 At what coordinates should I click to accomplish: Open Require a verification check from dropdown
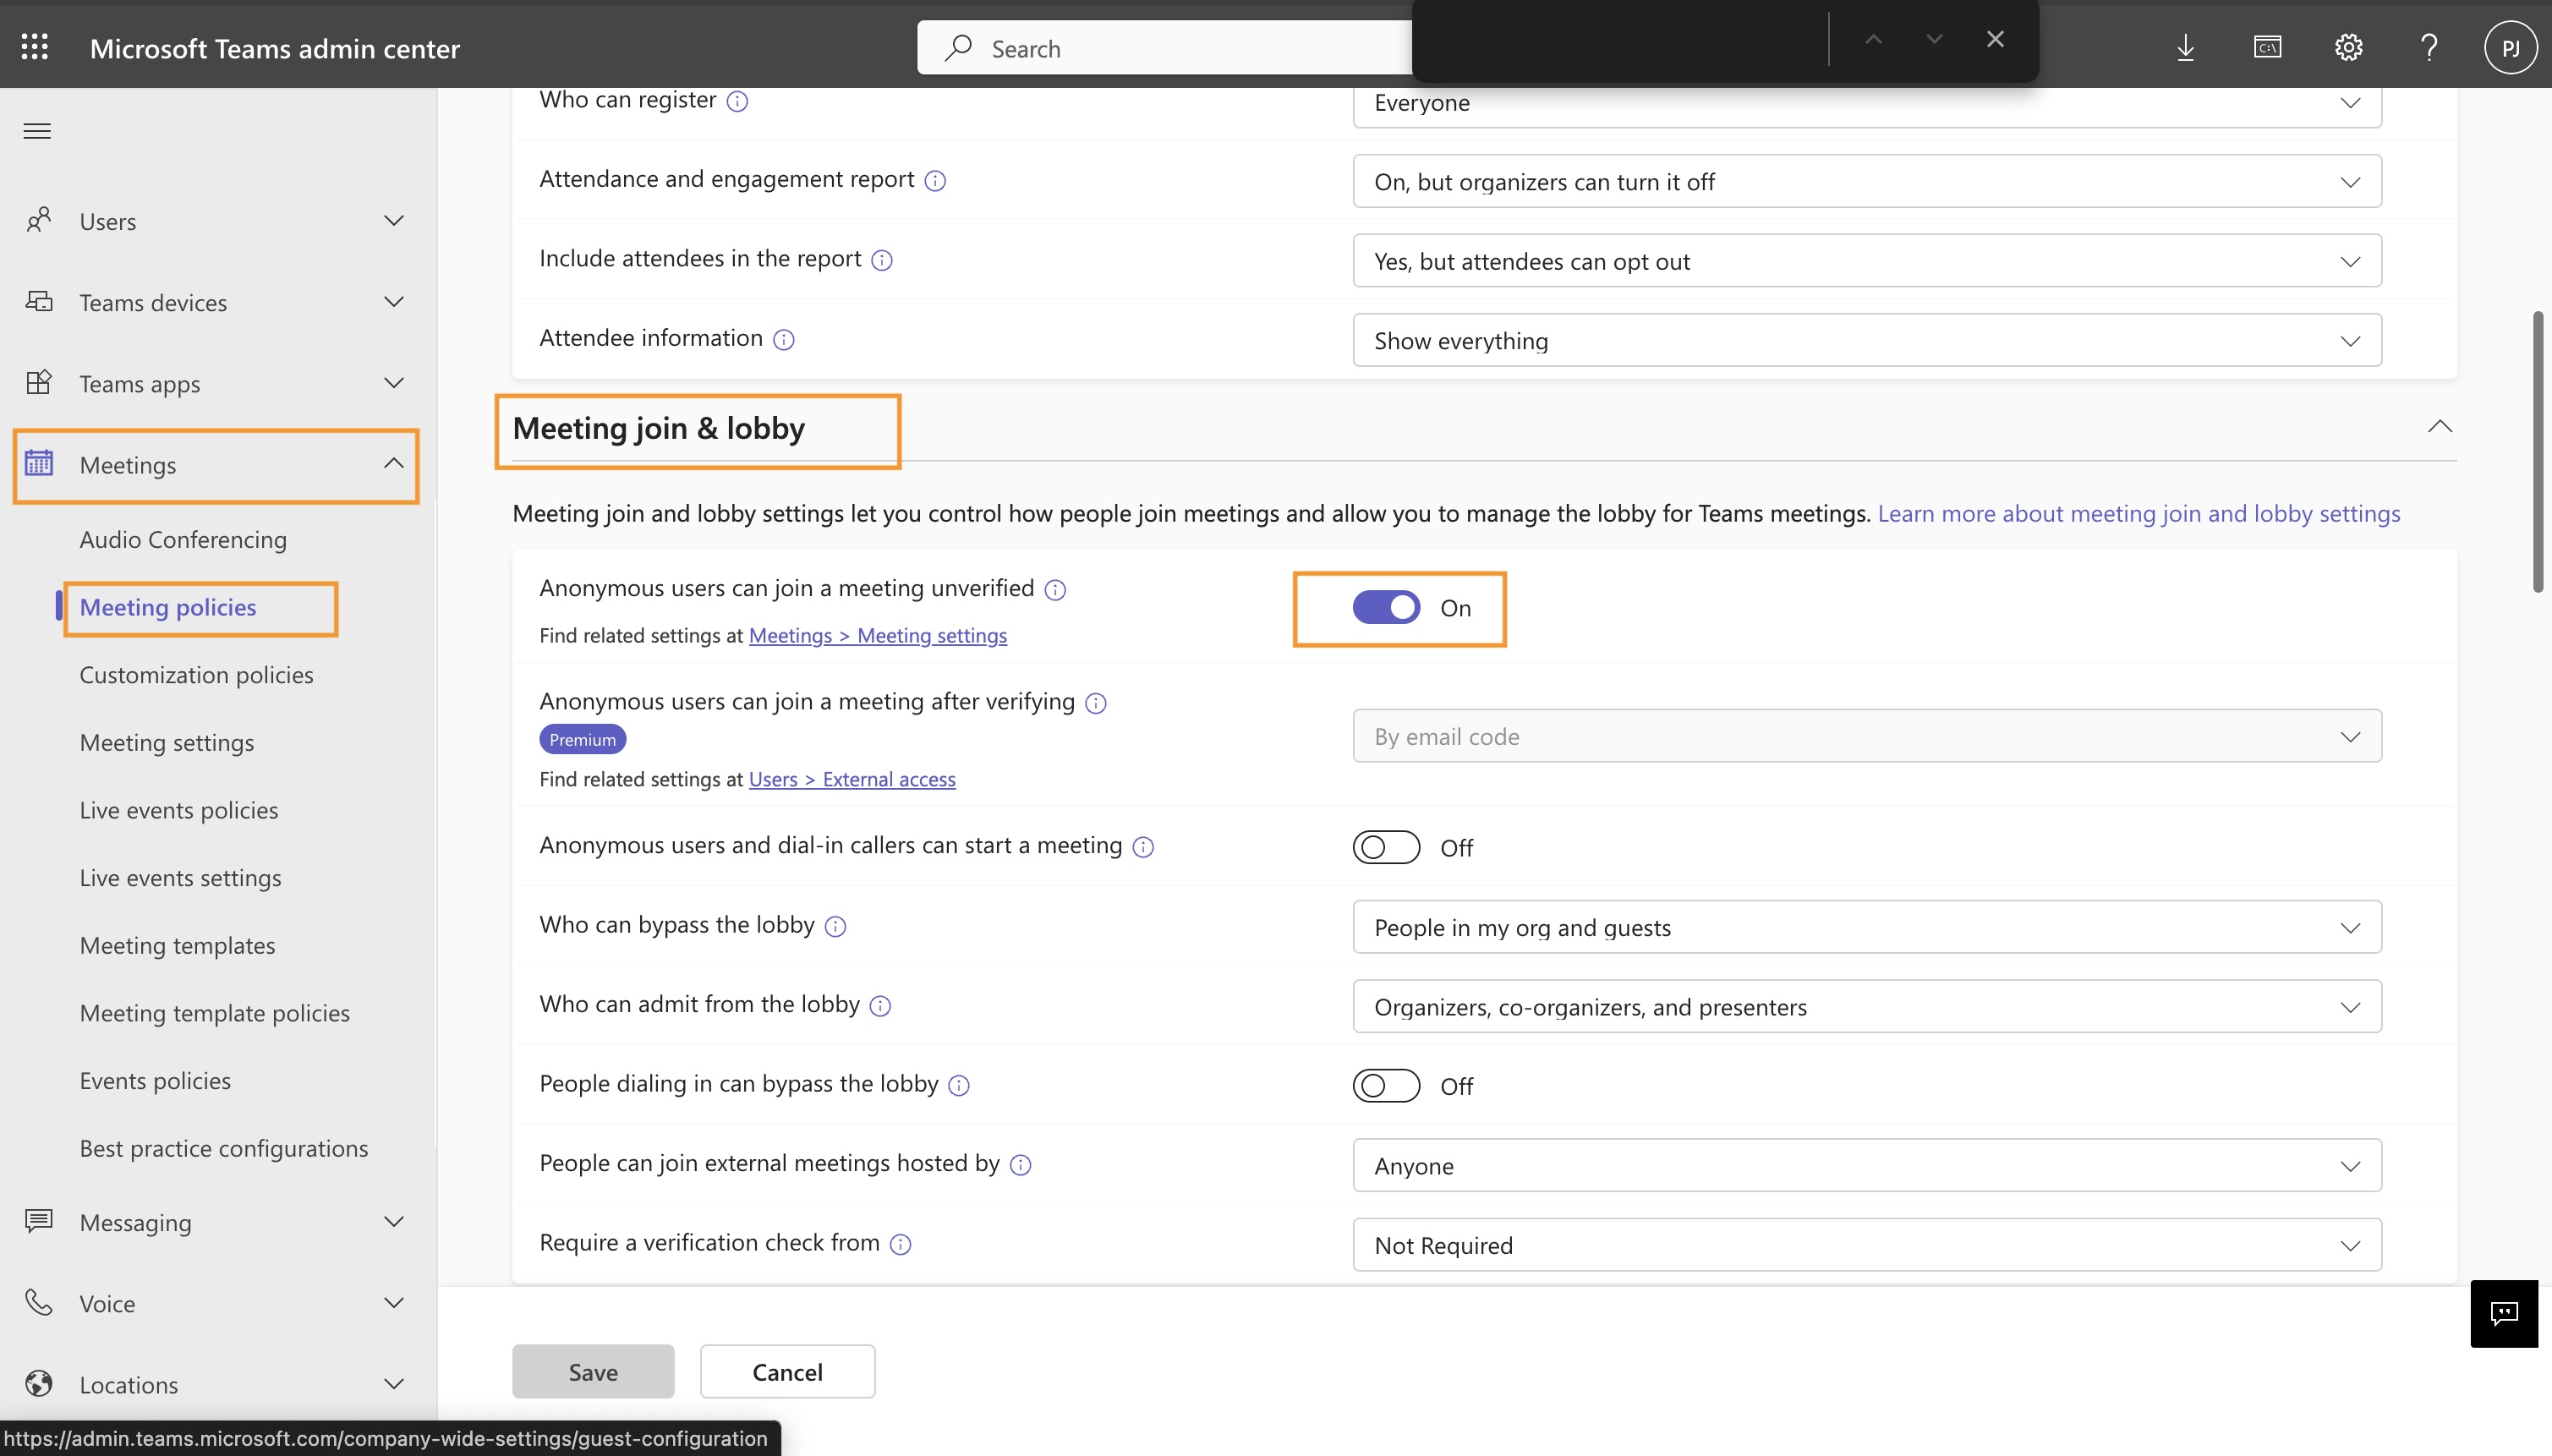click(1866, 1245)
